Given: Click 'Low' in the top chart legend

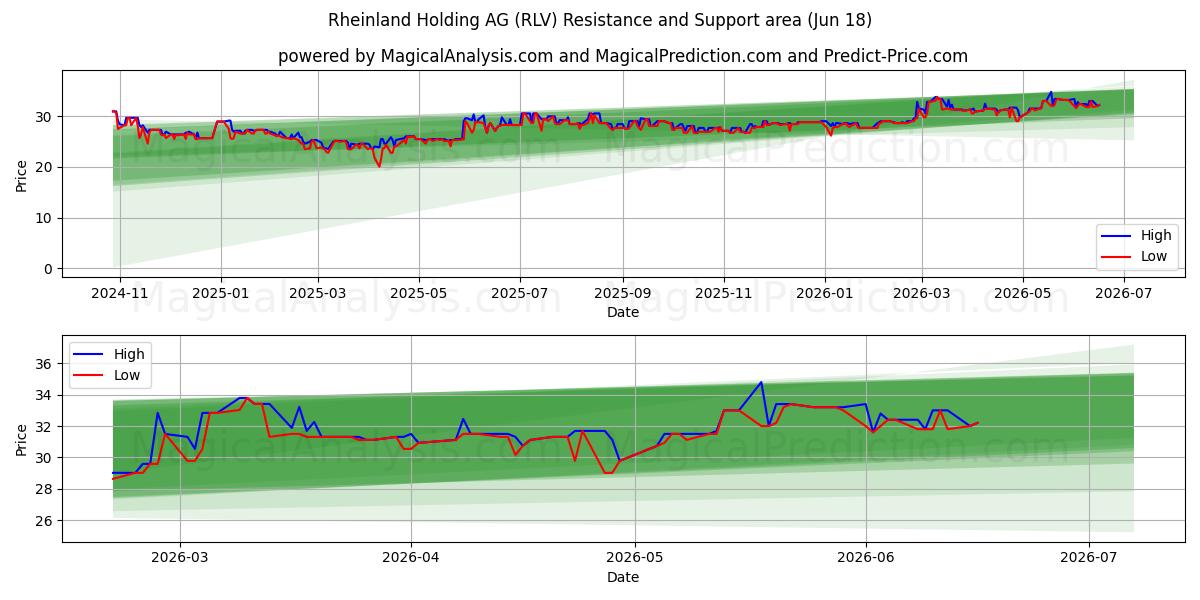Looking at the screenshot, I should pos(1155,257).
